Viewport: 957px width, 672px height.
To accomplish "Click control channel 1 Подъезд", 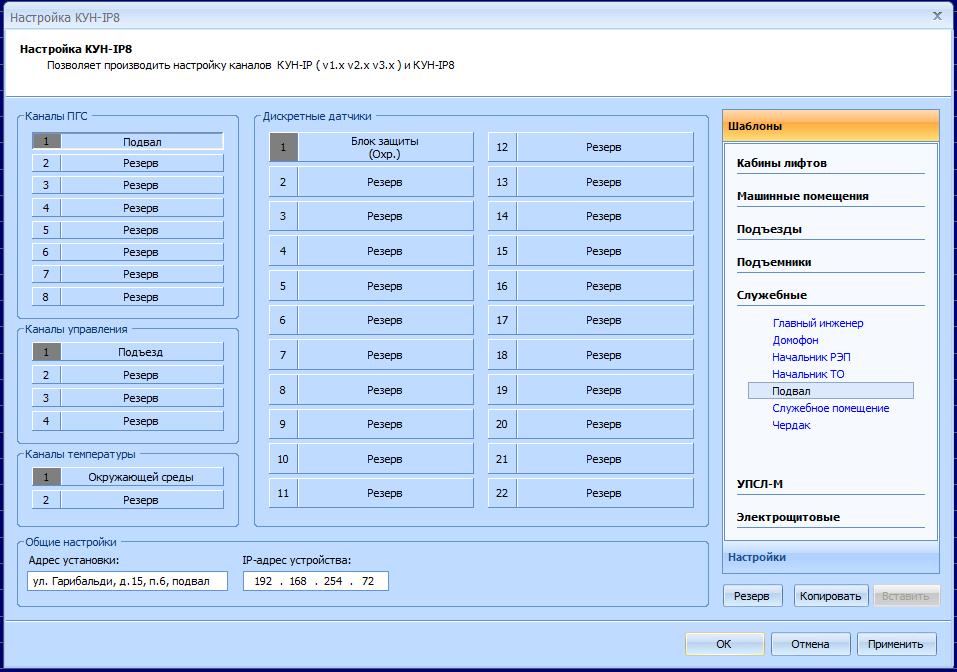I will pyautogui.click(x=141, y=352).
